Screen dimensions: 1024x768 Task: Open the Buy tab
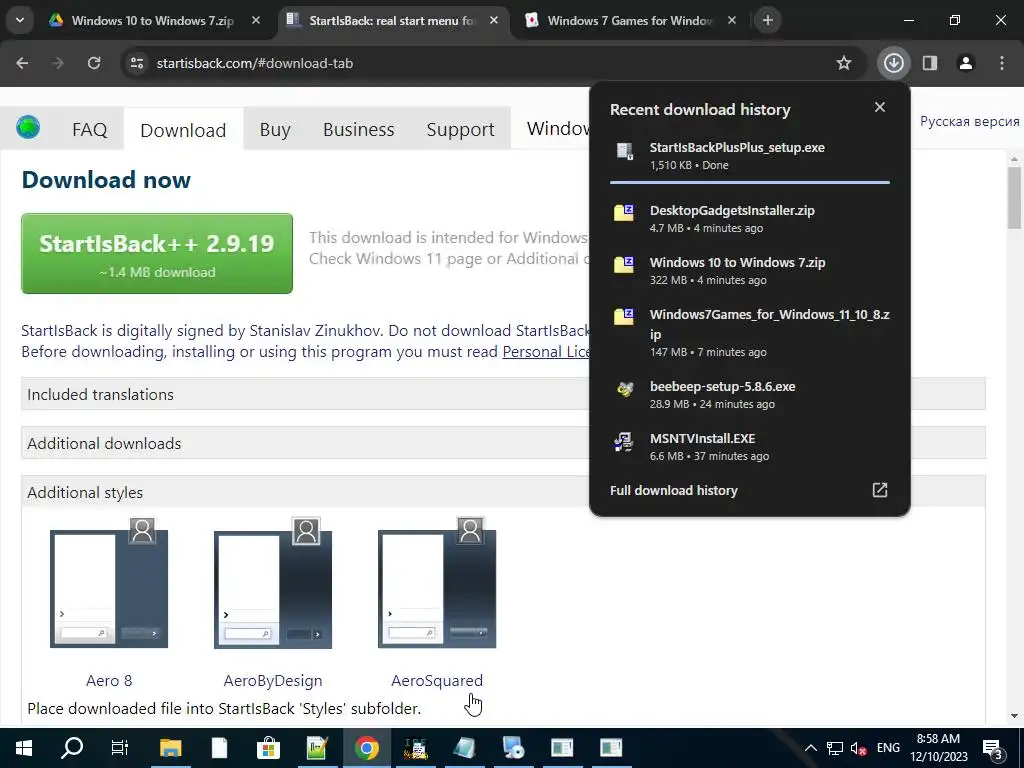pyautogui.click(x=275, y=129)
